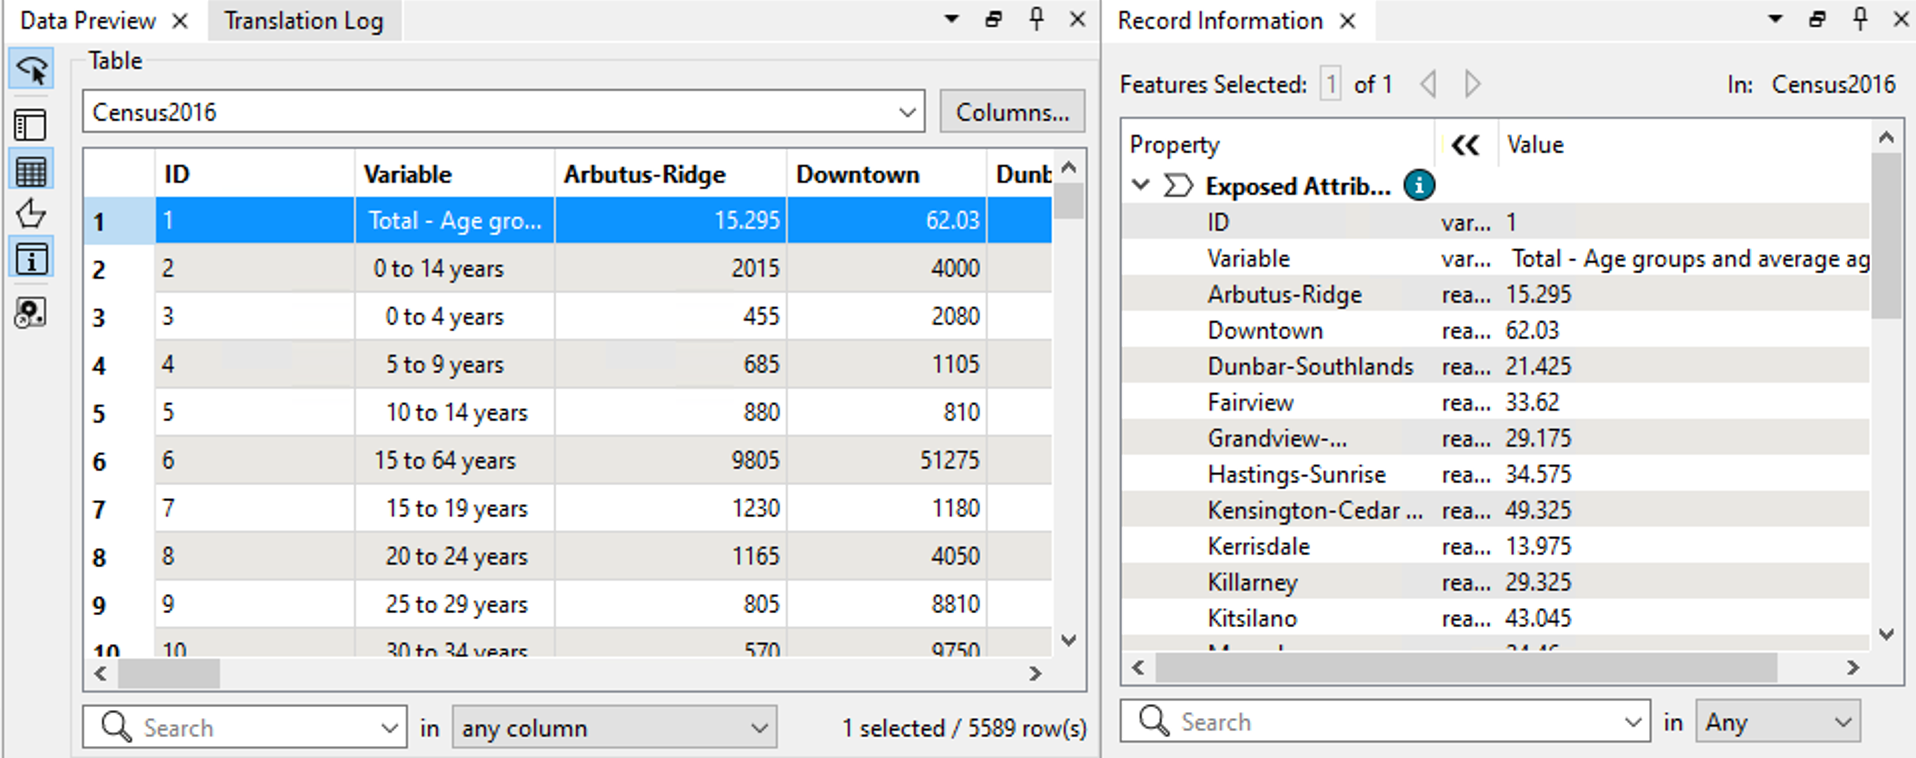The image size is (1916, 758).
Task: Pin the Data Preview panel
Action: pos(1036,19)
